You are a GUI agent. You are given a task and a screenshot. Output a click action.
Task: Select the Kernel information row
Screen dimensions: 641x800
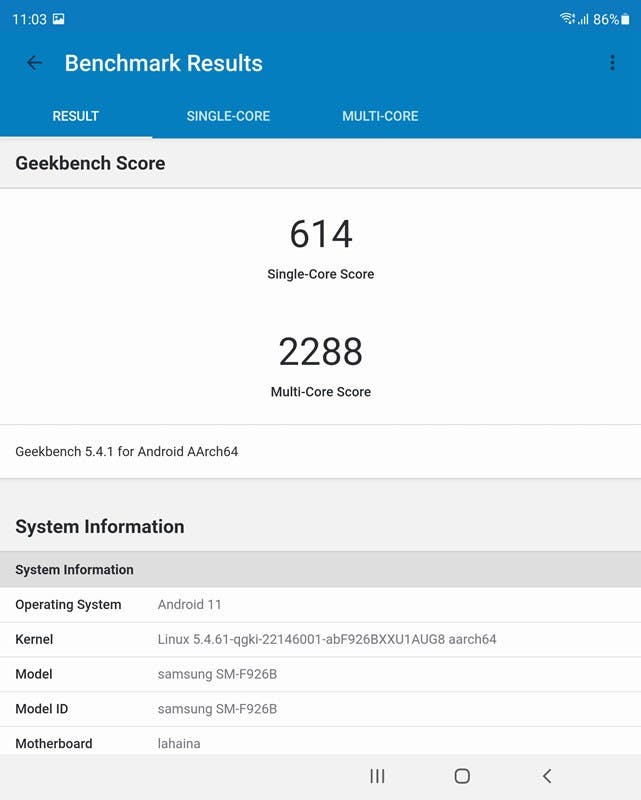tap(320, 640)
